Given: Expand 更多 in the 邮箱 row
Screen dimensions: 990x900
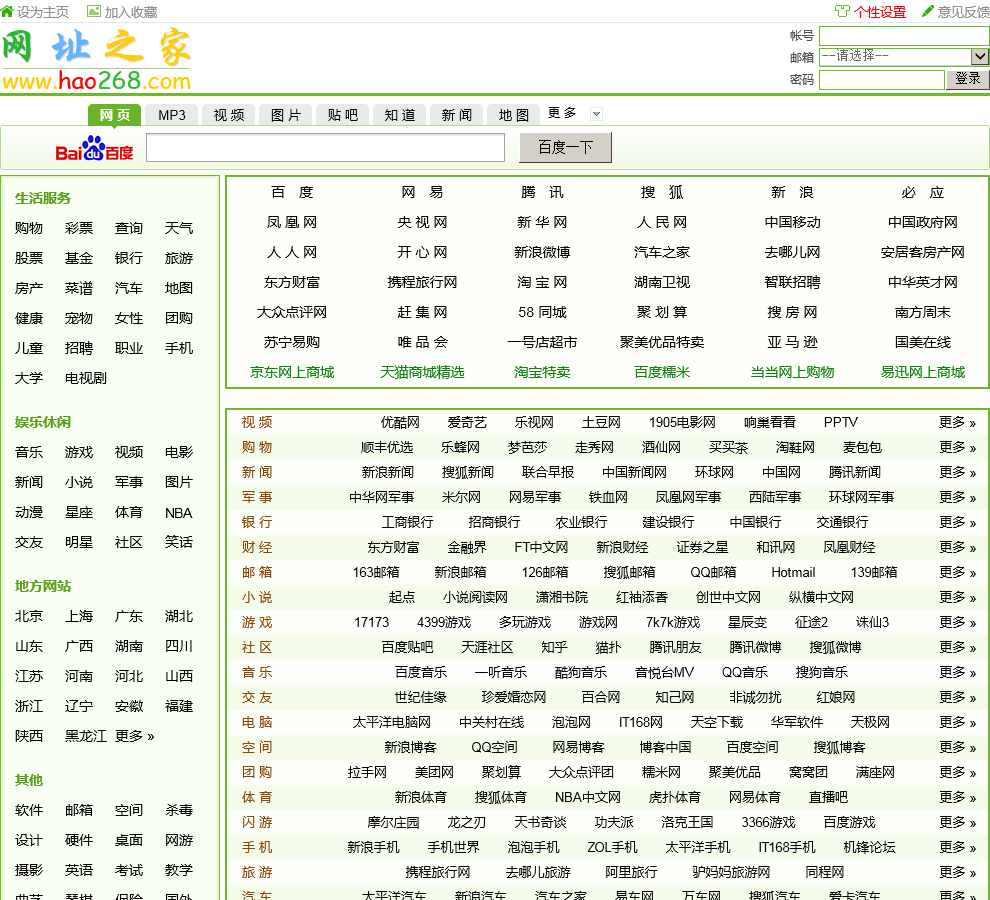Looking at the screenshot, I should tap(957, 572).
